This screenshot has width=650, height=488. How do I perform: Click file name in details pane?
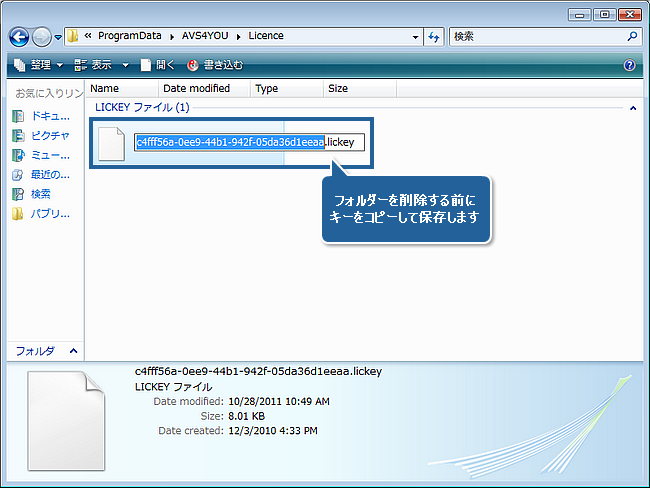(x=258, y=371)
